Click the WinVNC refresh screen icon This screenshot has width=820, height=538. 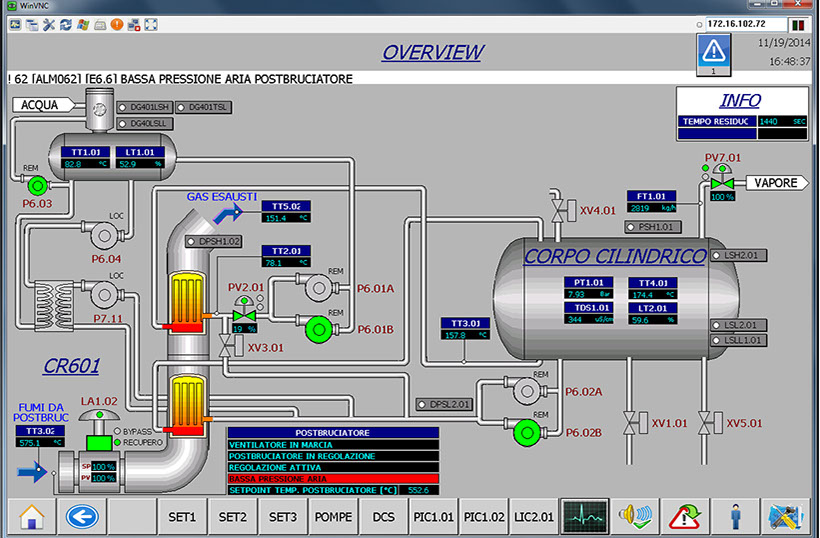pyautogui.click(x=64, y=22)
